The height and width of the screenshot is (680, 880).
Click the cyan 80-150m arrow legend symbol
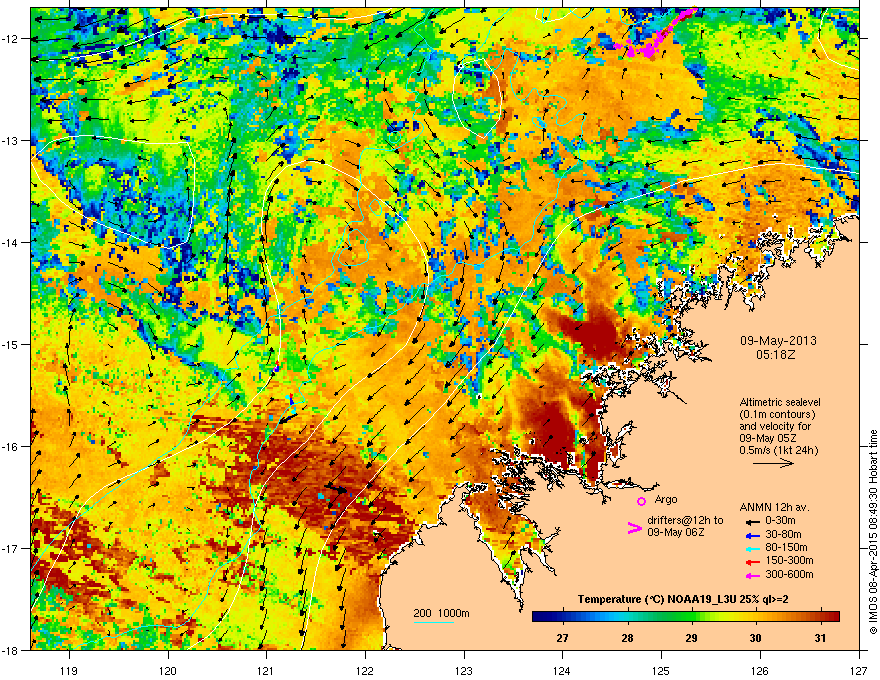point(753,549)
